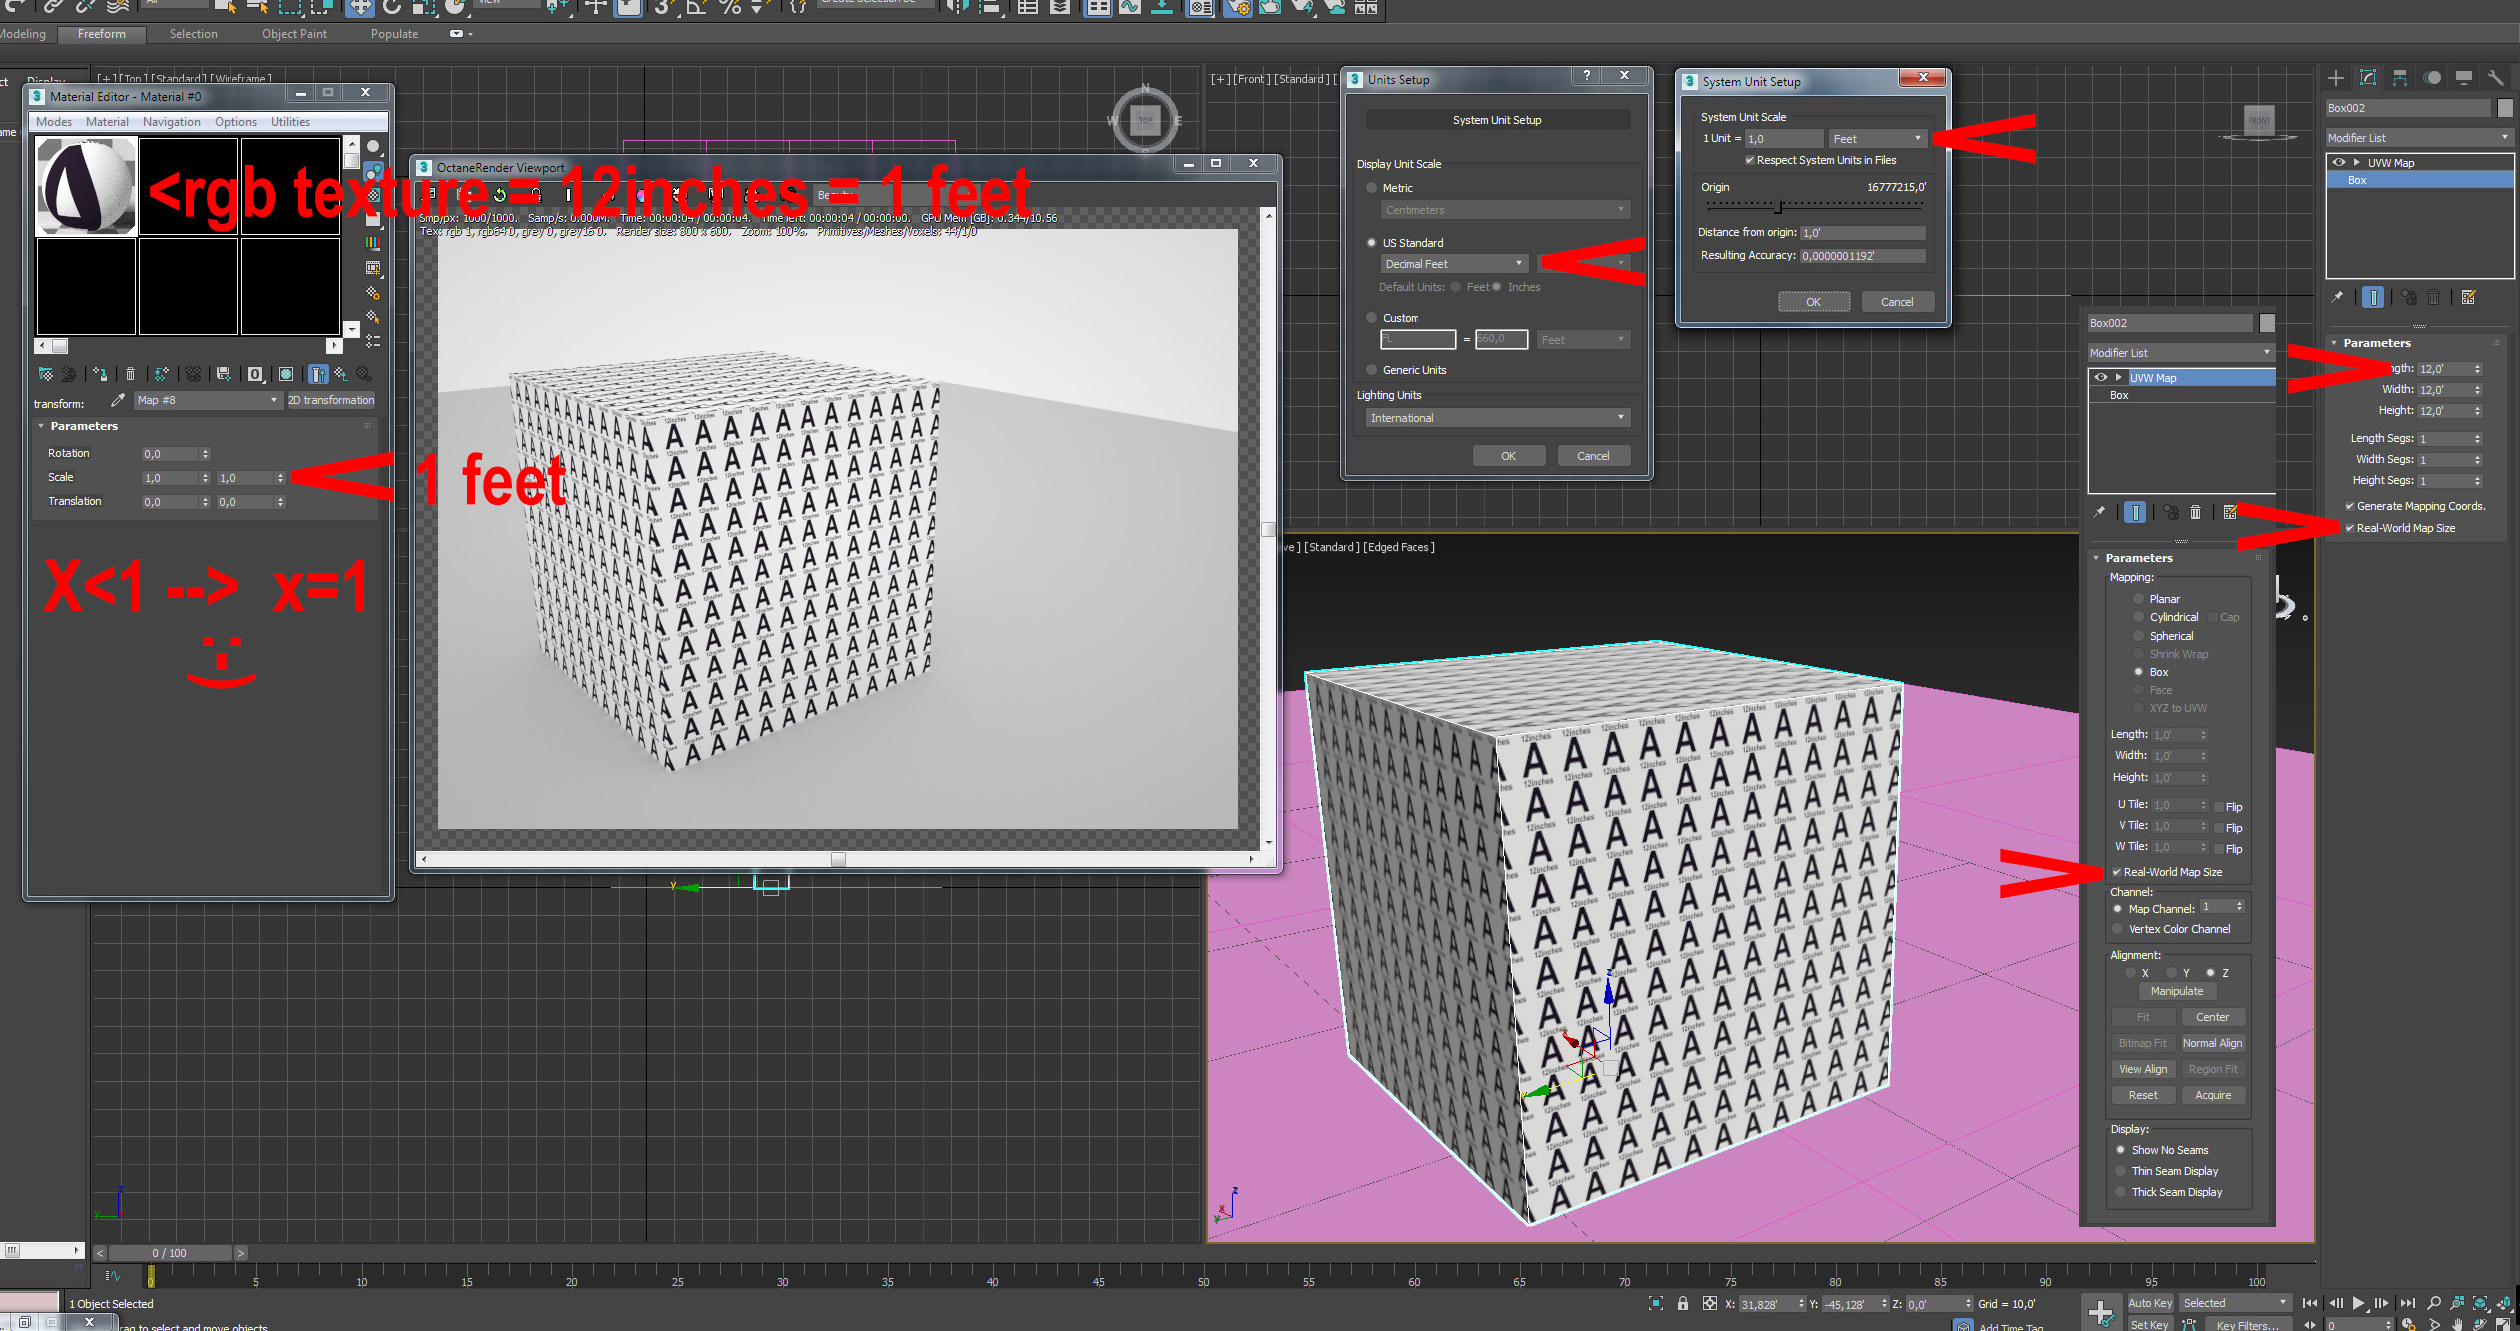This screenshot has height=1331, width=2520.
Task: Open the Create tab plus icon
Action: click(x=2336, y=78)
